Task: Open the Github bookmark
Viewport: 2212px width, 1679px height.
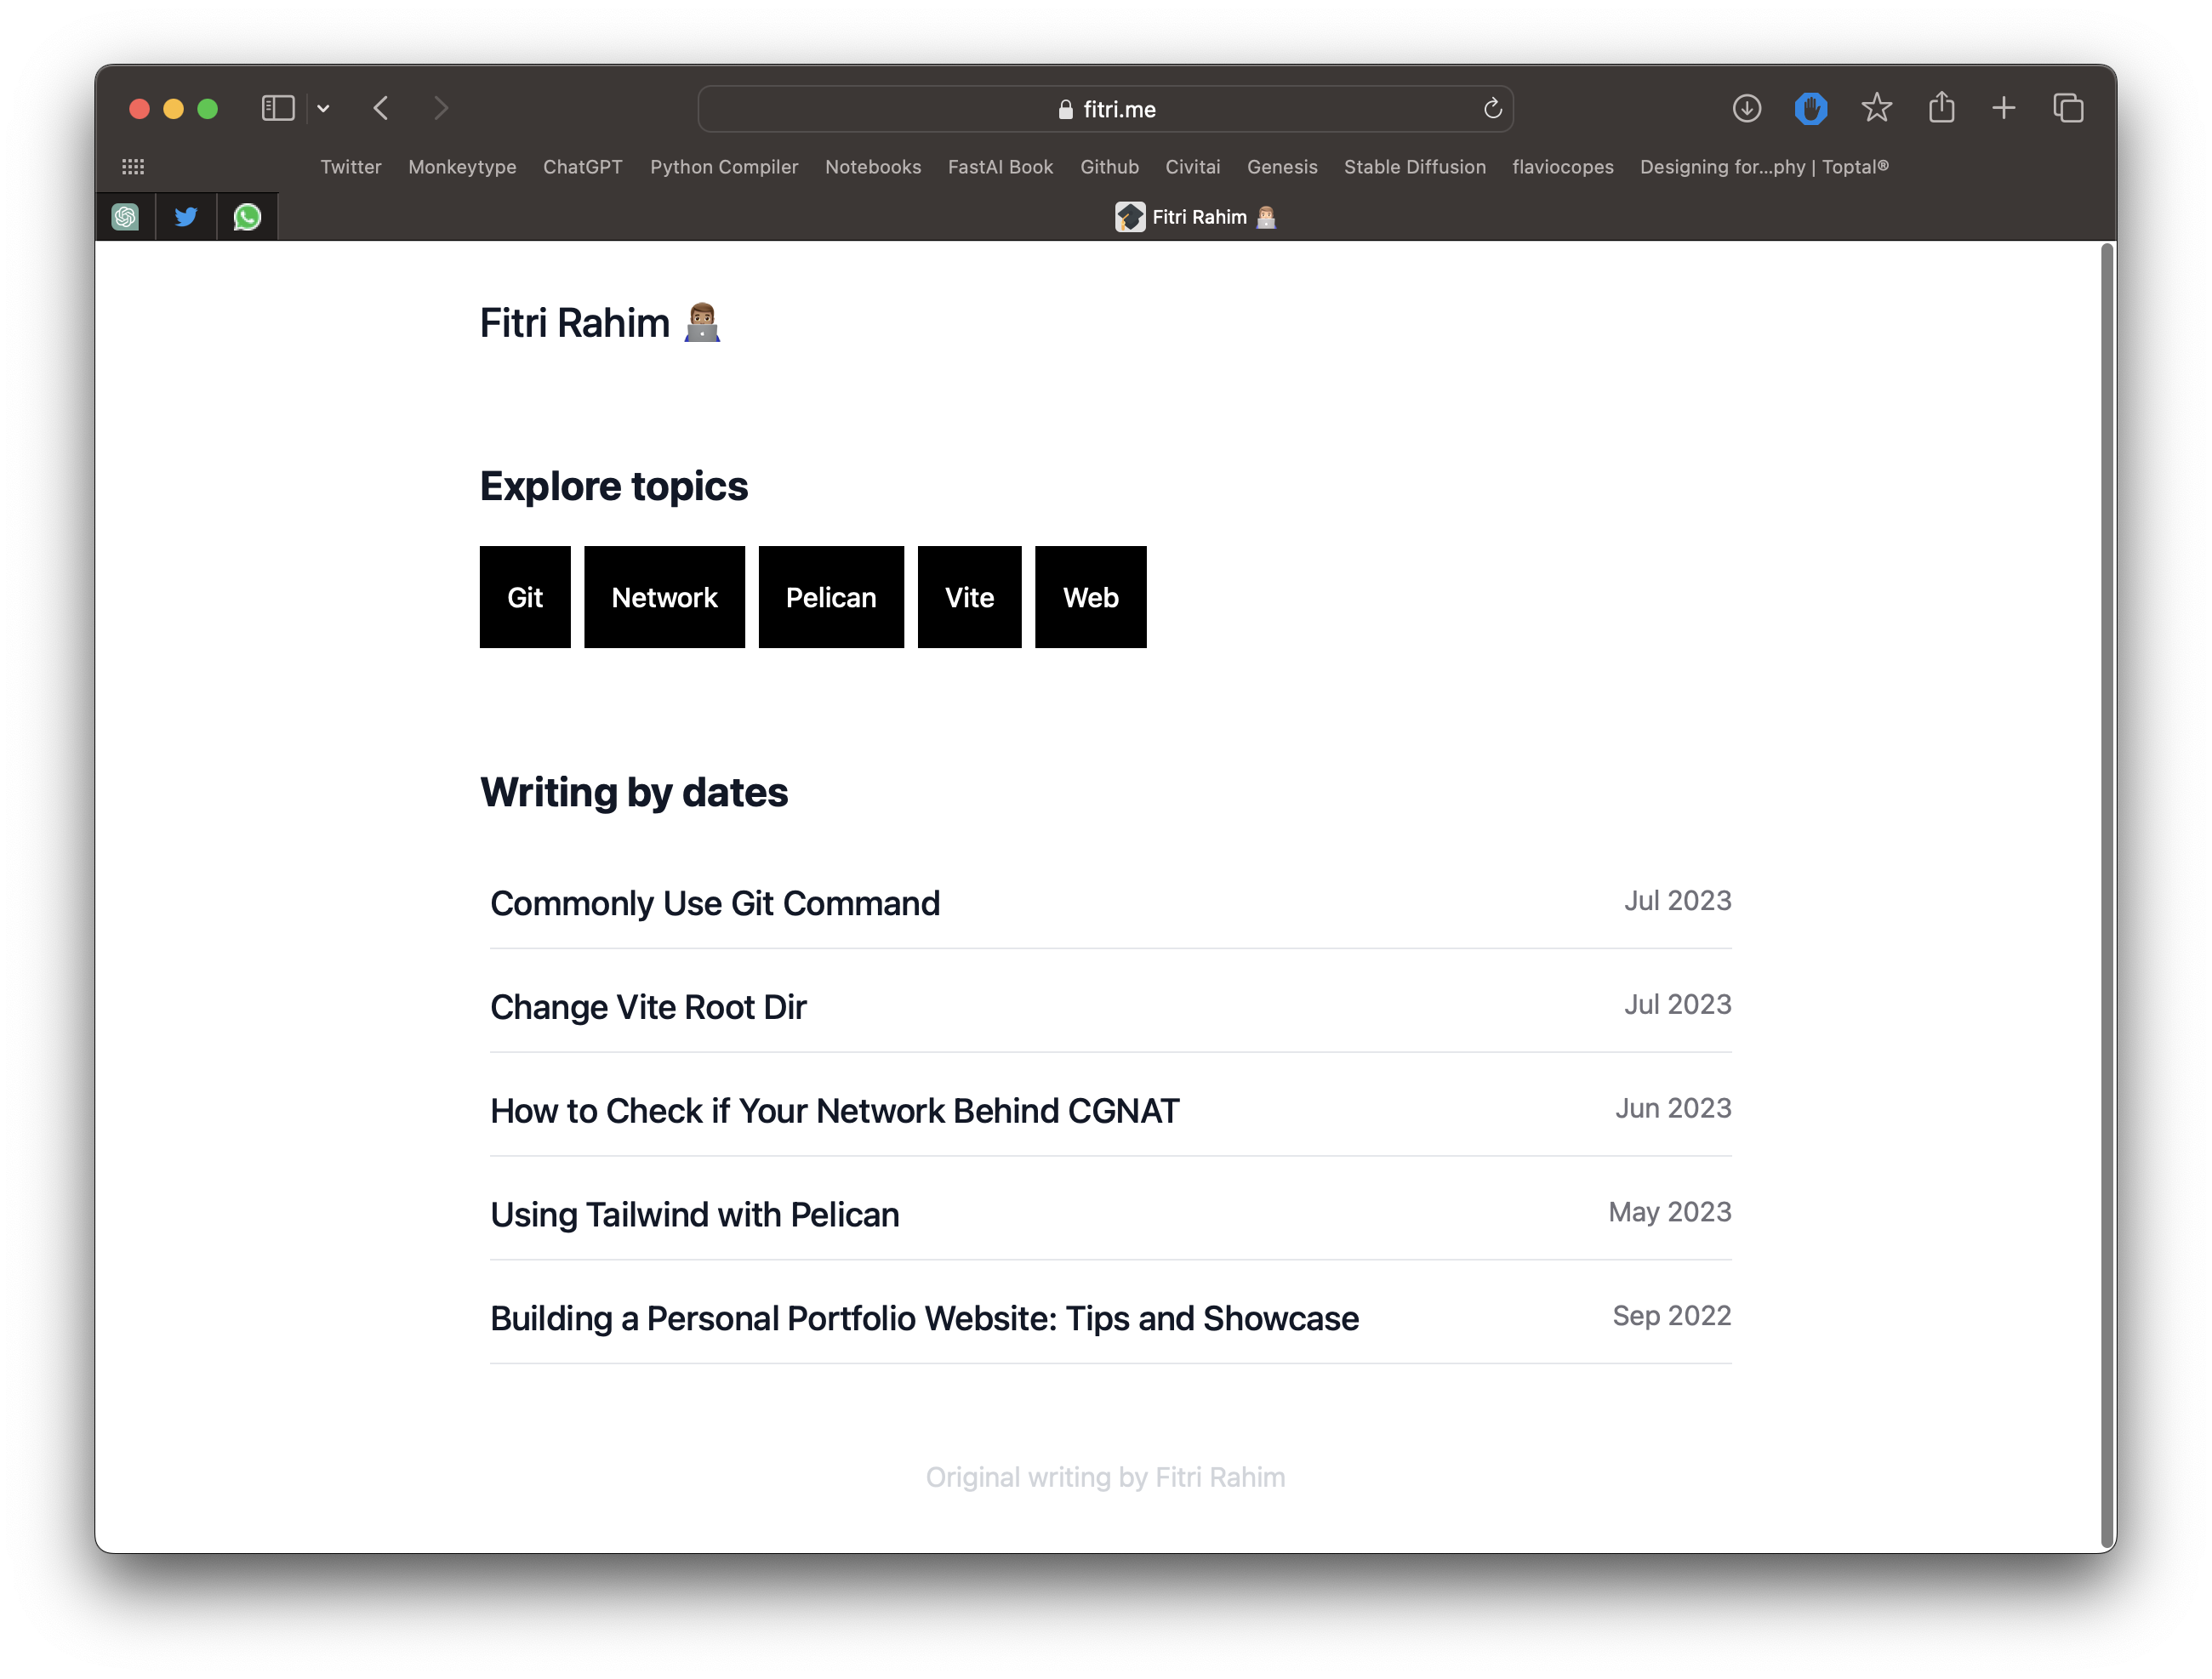Action: (x=1109, y=167)
